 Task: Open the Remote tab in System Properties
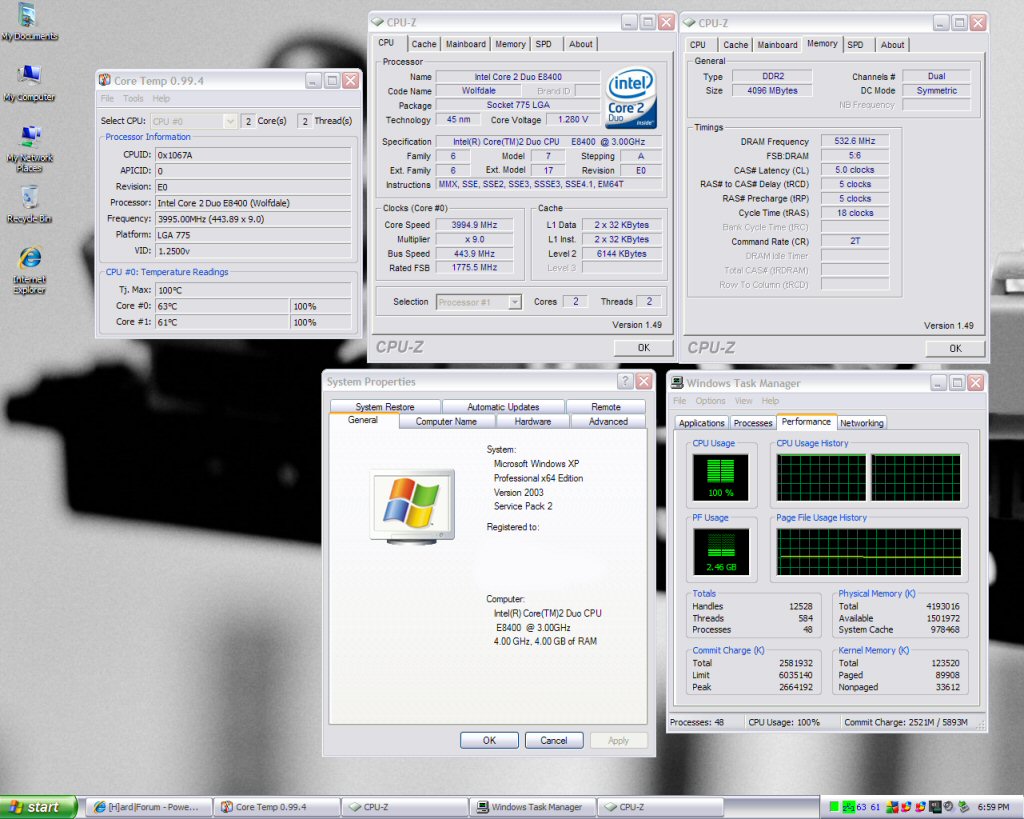(605, 406)
